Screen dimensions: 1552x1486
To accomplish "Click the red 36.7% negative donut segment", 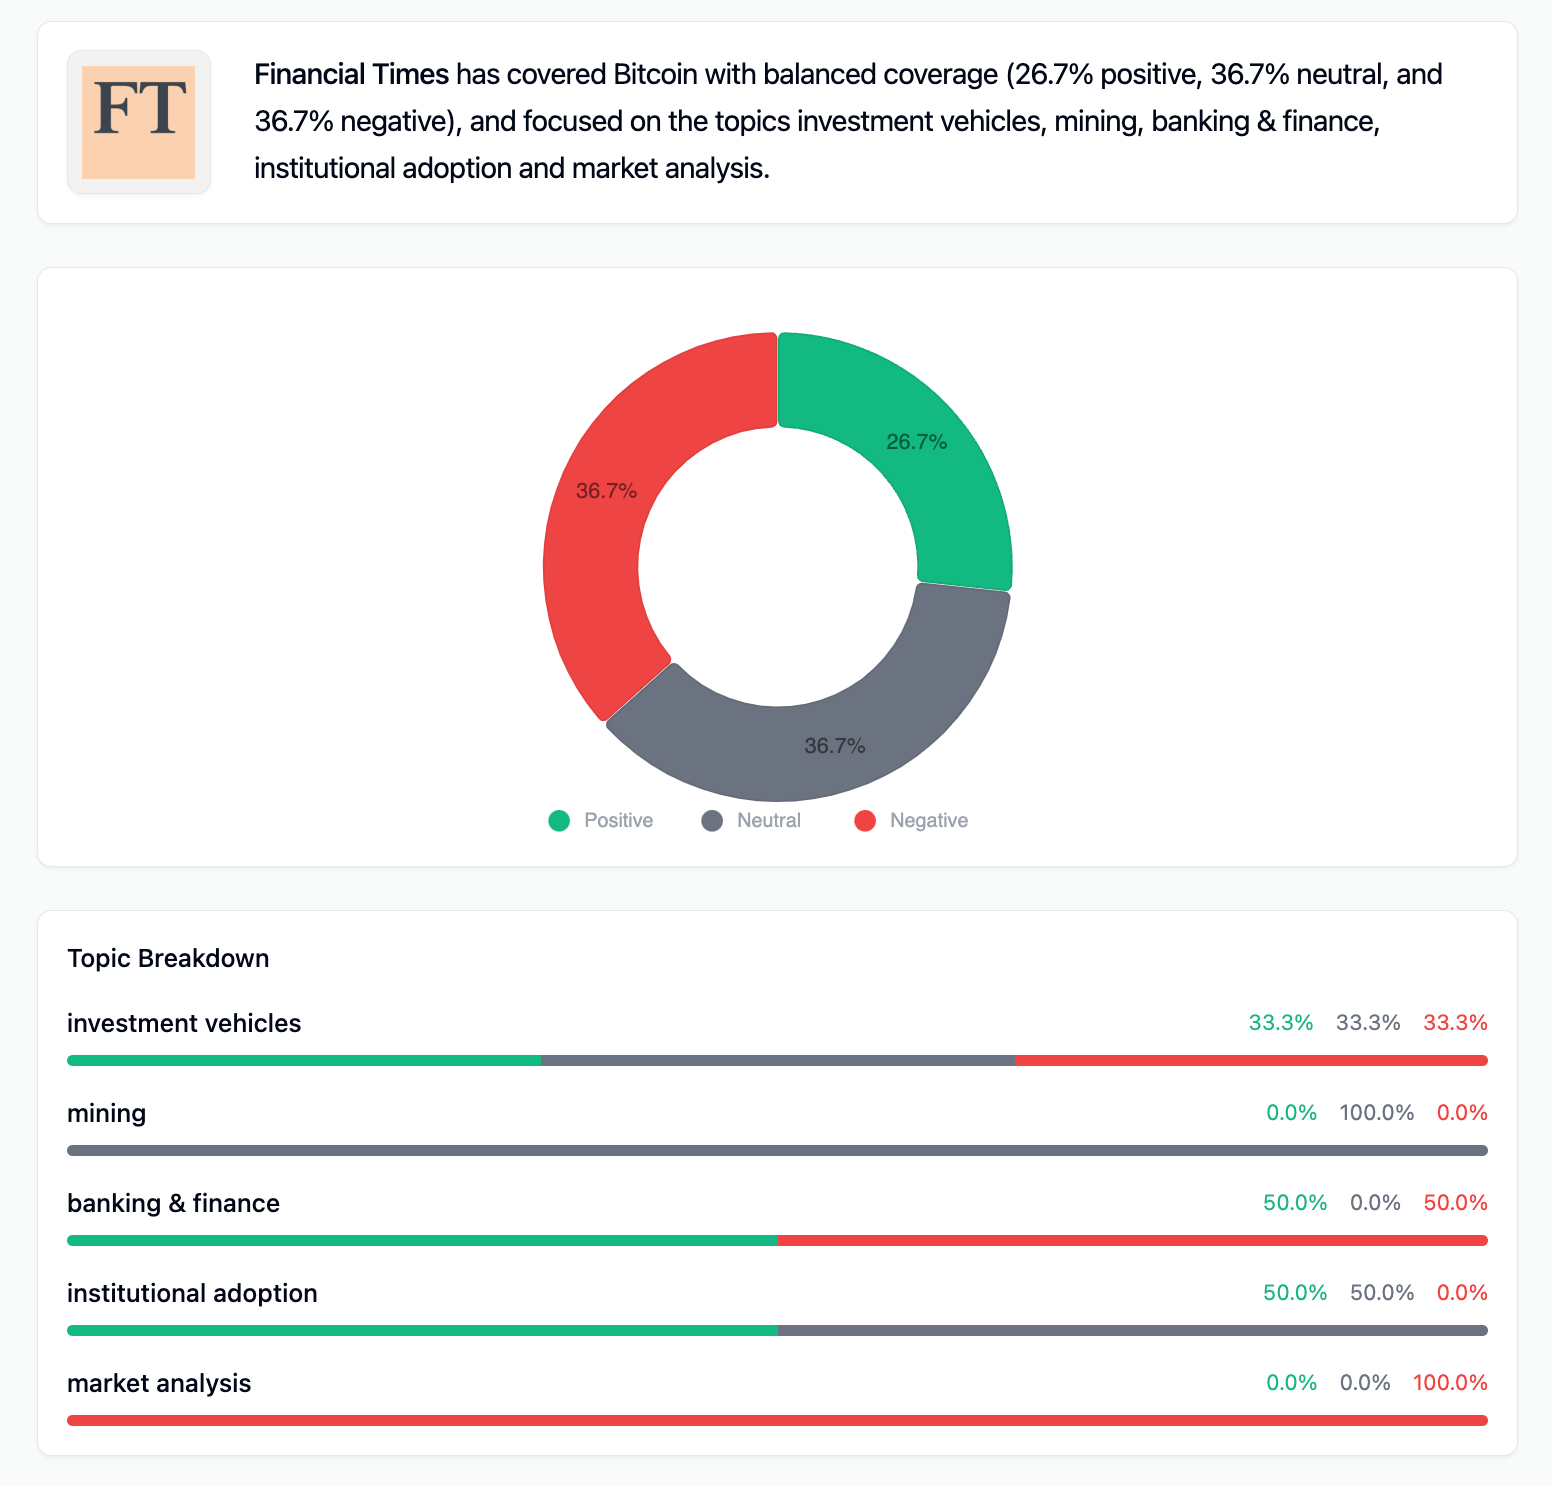I will [x=600, y=520].
